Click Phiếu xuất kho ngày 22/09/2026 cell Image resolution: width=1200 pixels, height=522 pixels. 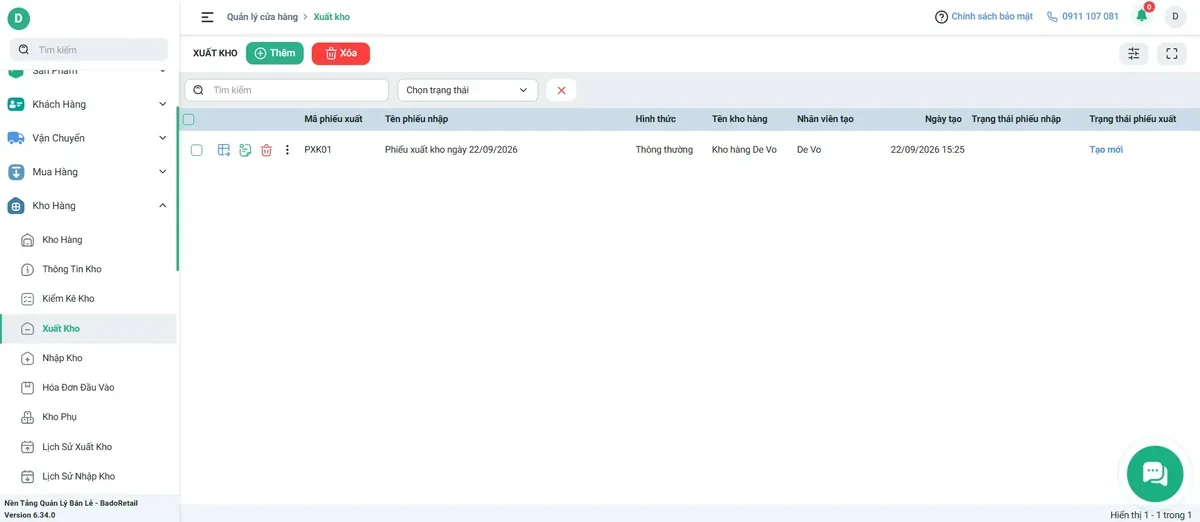pos(451,150)
